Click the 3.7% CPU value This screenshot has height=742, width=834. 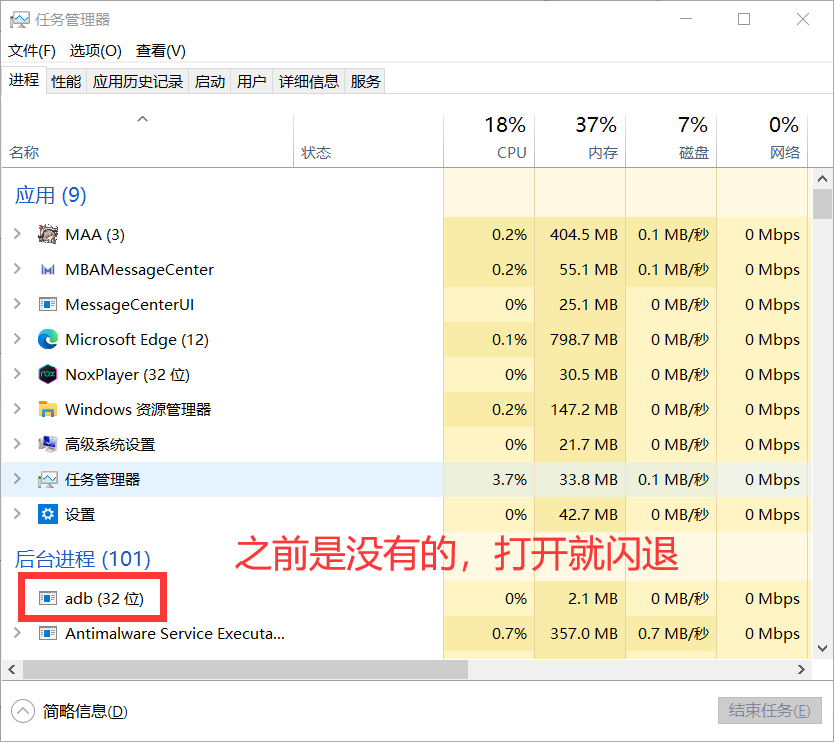pyautogui.click(x=510, y=480)
